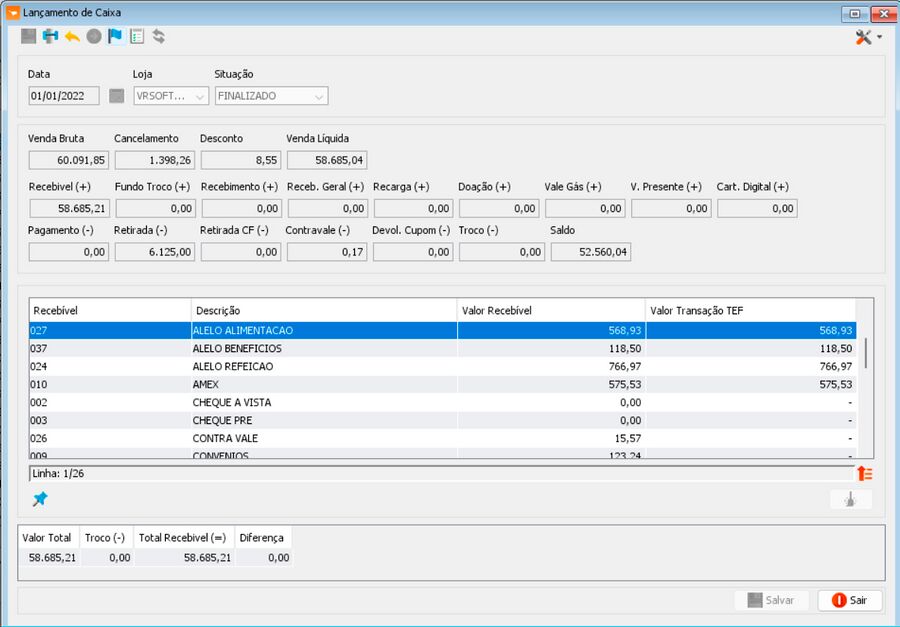Click the yellow undo arrow icon

pyautogui.click(x=72, y=37)
